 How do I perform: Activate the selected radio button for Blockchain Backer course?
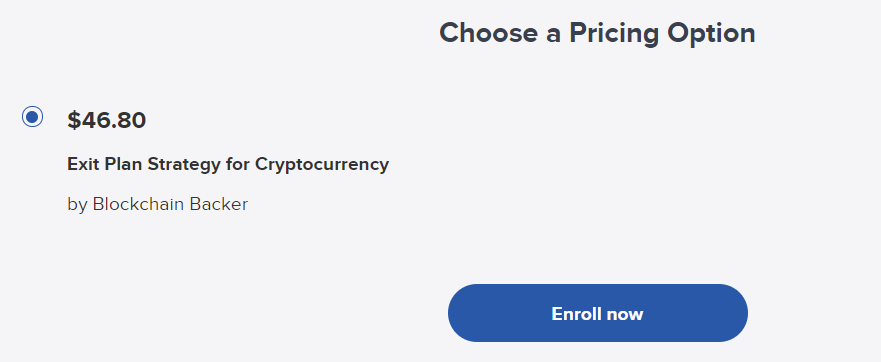tap(33, 116)
